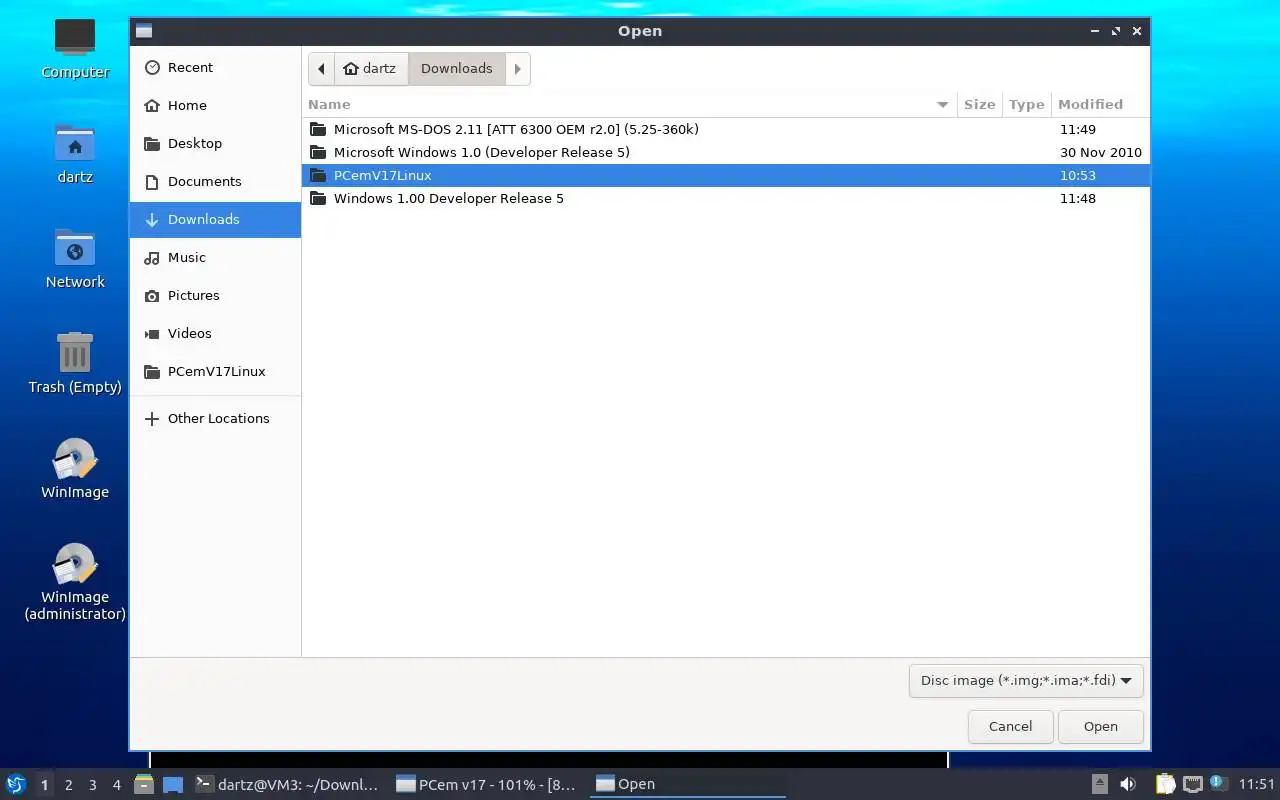This screenshot has height=800, width=1280.
Task: Click Downloads path bar button
Action: point(456,68)
